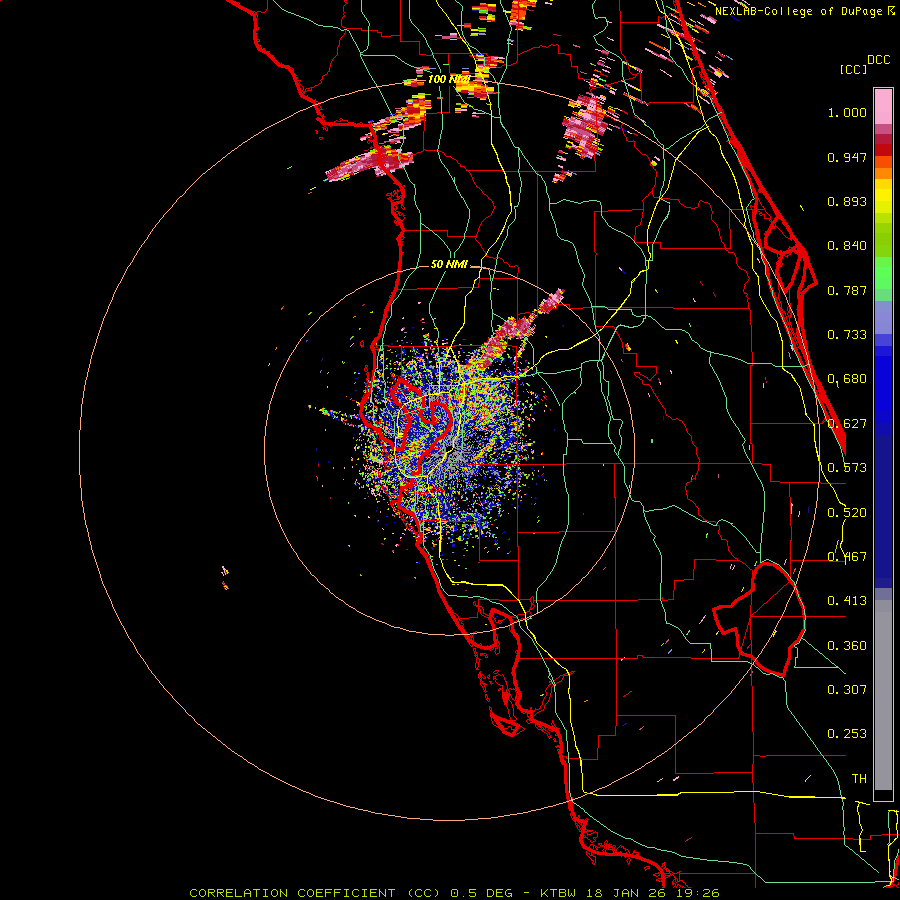Screen dimensions: 900x900
Task: Select the 0.520 scale value
Action: pos(847,513)
